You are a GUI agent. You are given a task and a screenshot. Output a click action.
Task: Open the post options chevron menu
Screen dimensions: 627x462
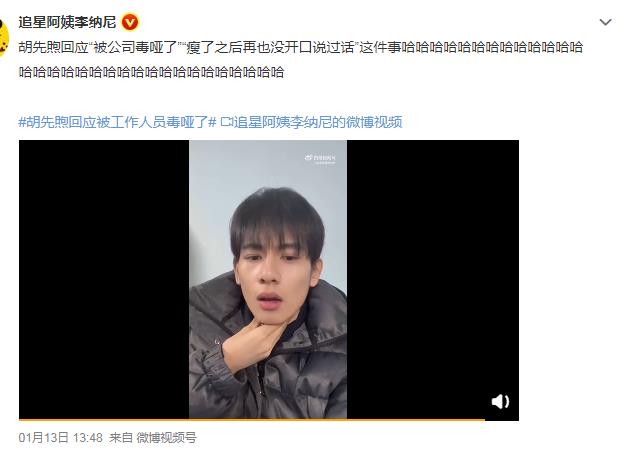(x=605, y=22)
